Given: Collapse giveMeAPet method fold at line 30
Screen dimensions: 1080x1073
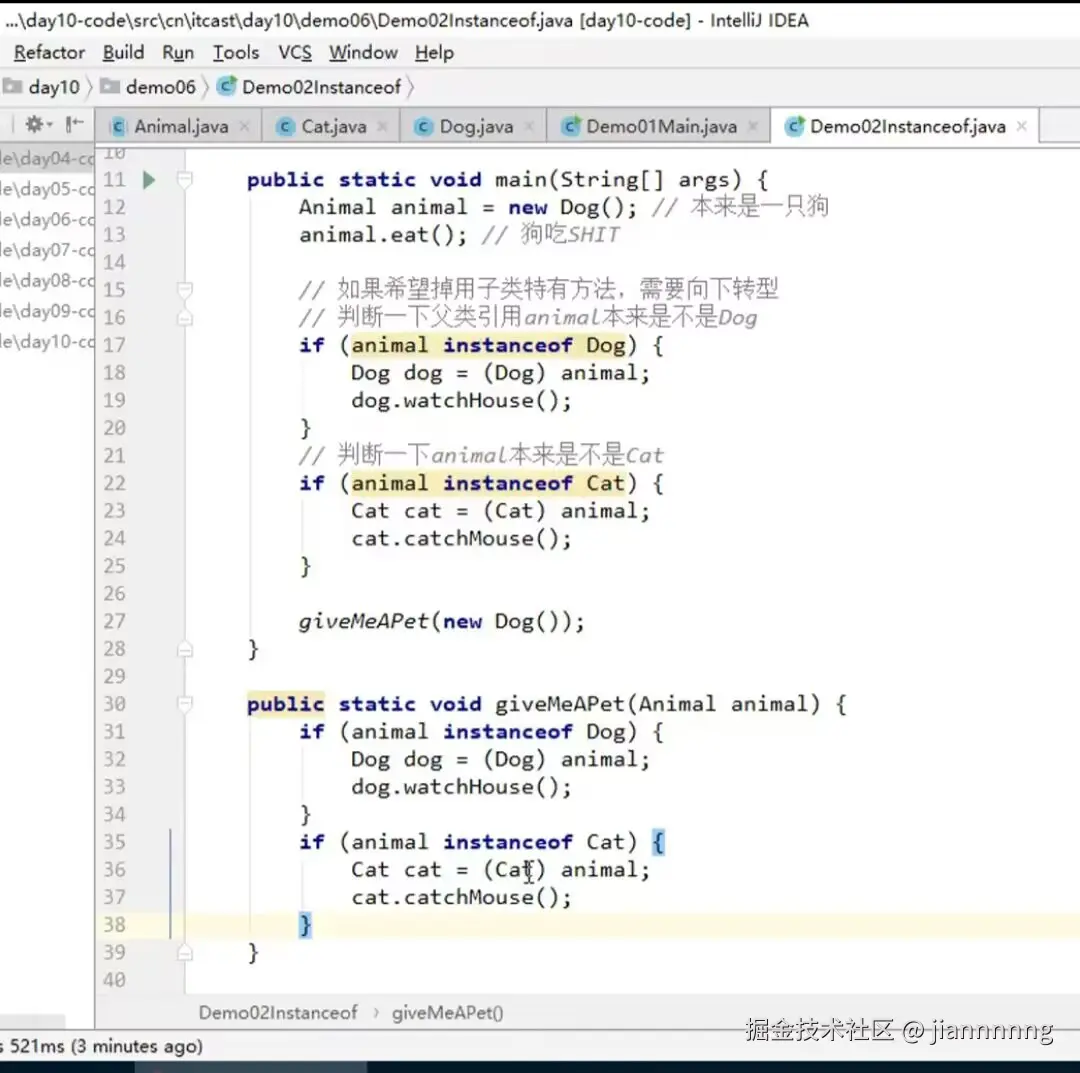Looking at the screenshot, I should point(185,704).
